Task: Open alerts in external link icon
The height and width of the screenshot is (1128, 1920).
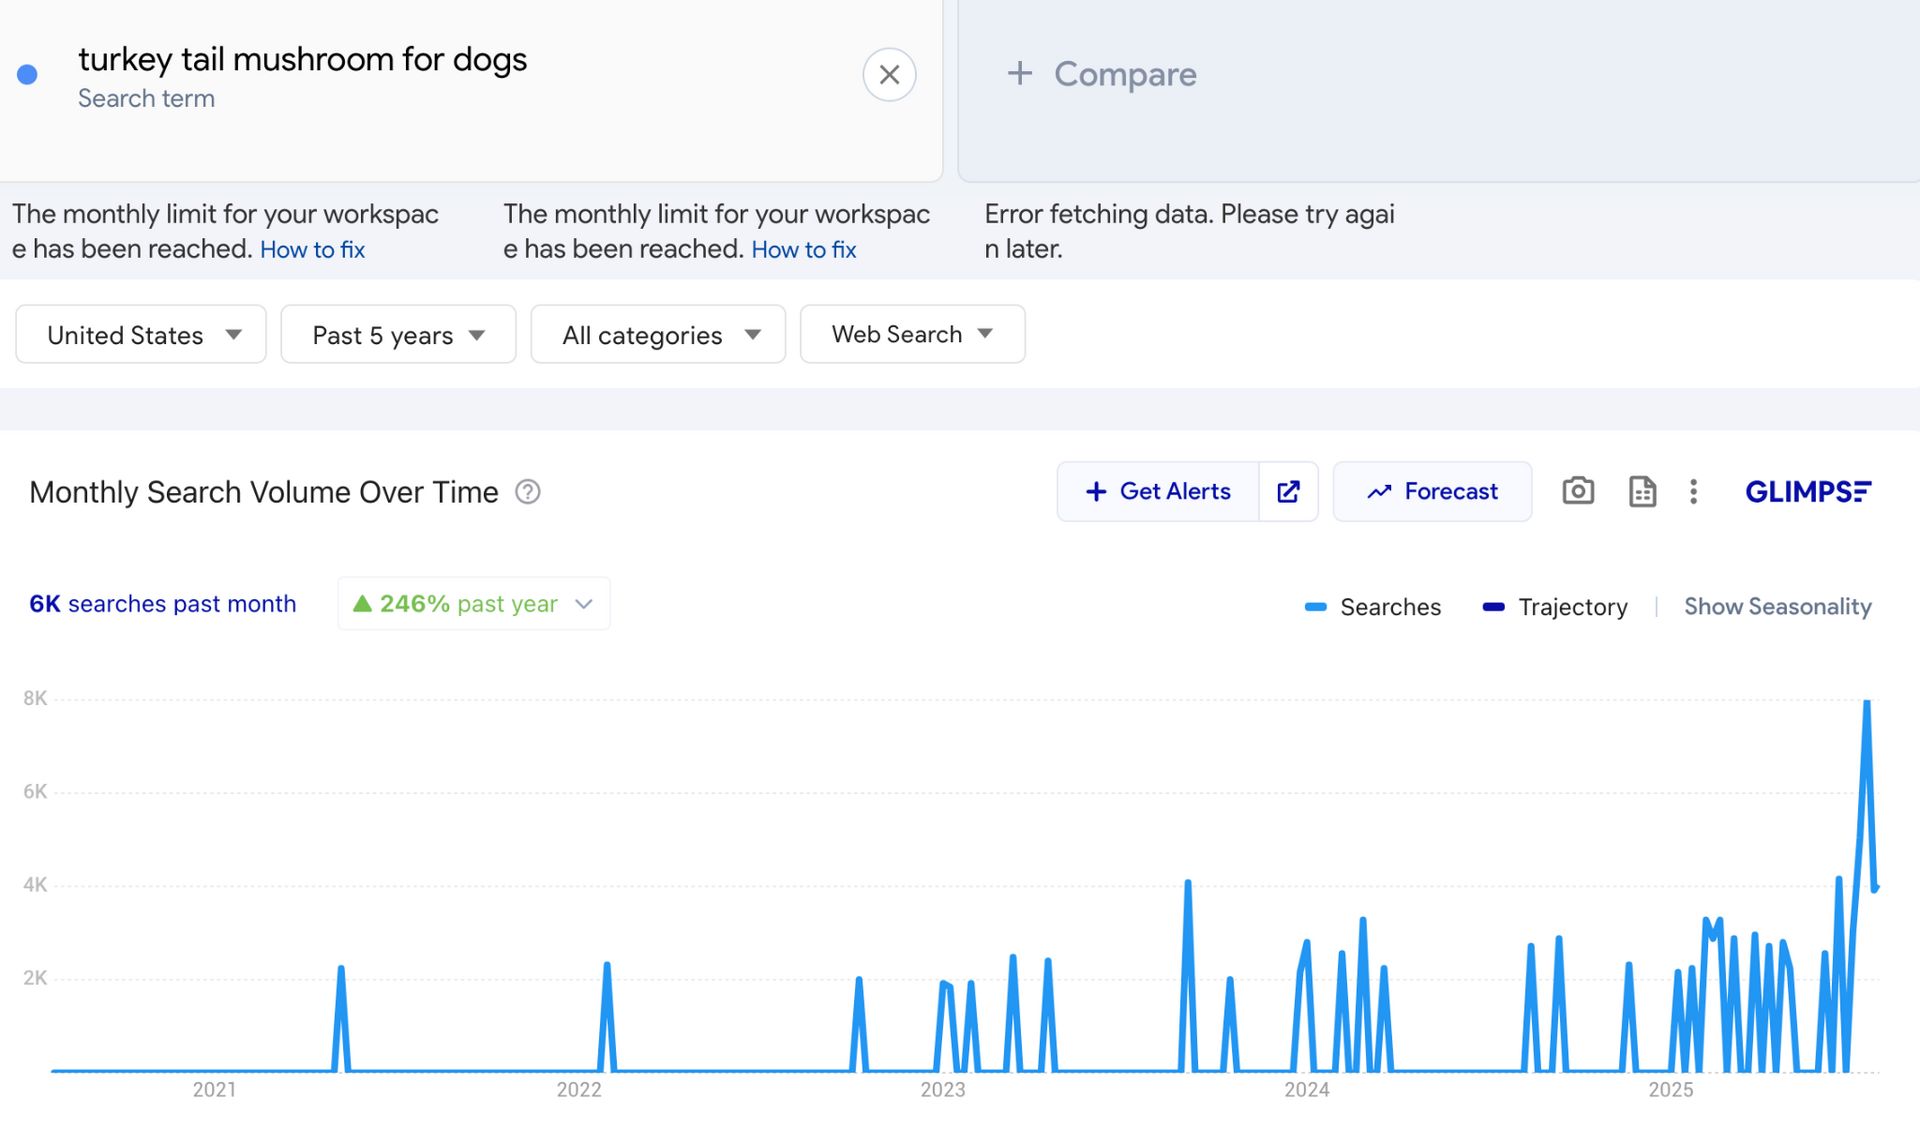Action: coord(1288,491)
